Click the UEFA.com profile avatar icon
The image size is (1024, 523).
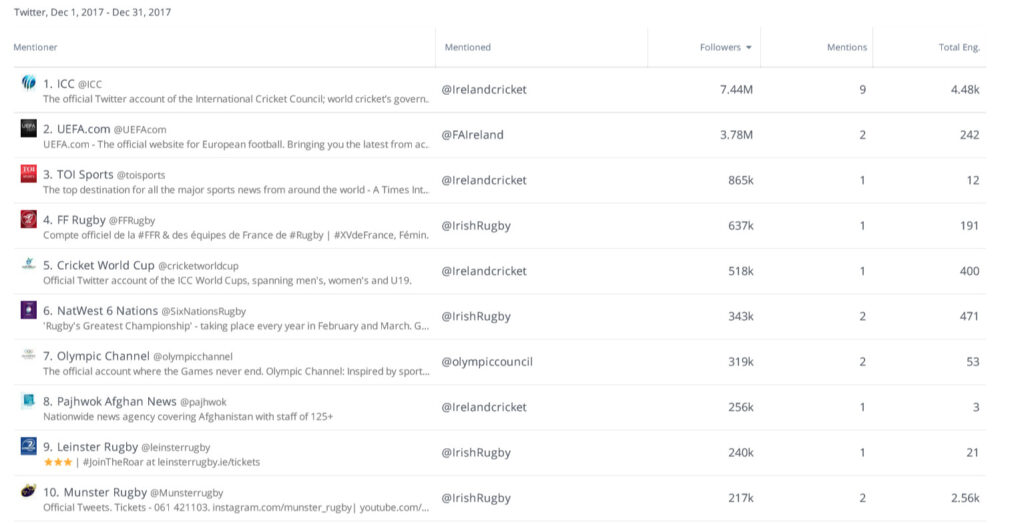click(28, 128)
